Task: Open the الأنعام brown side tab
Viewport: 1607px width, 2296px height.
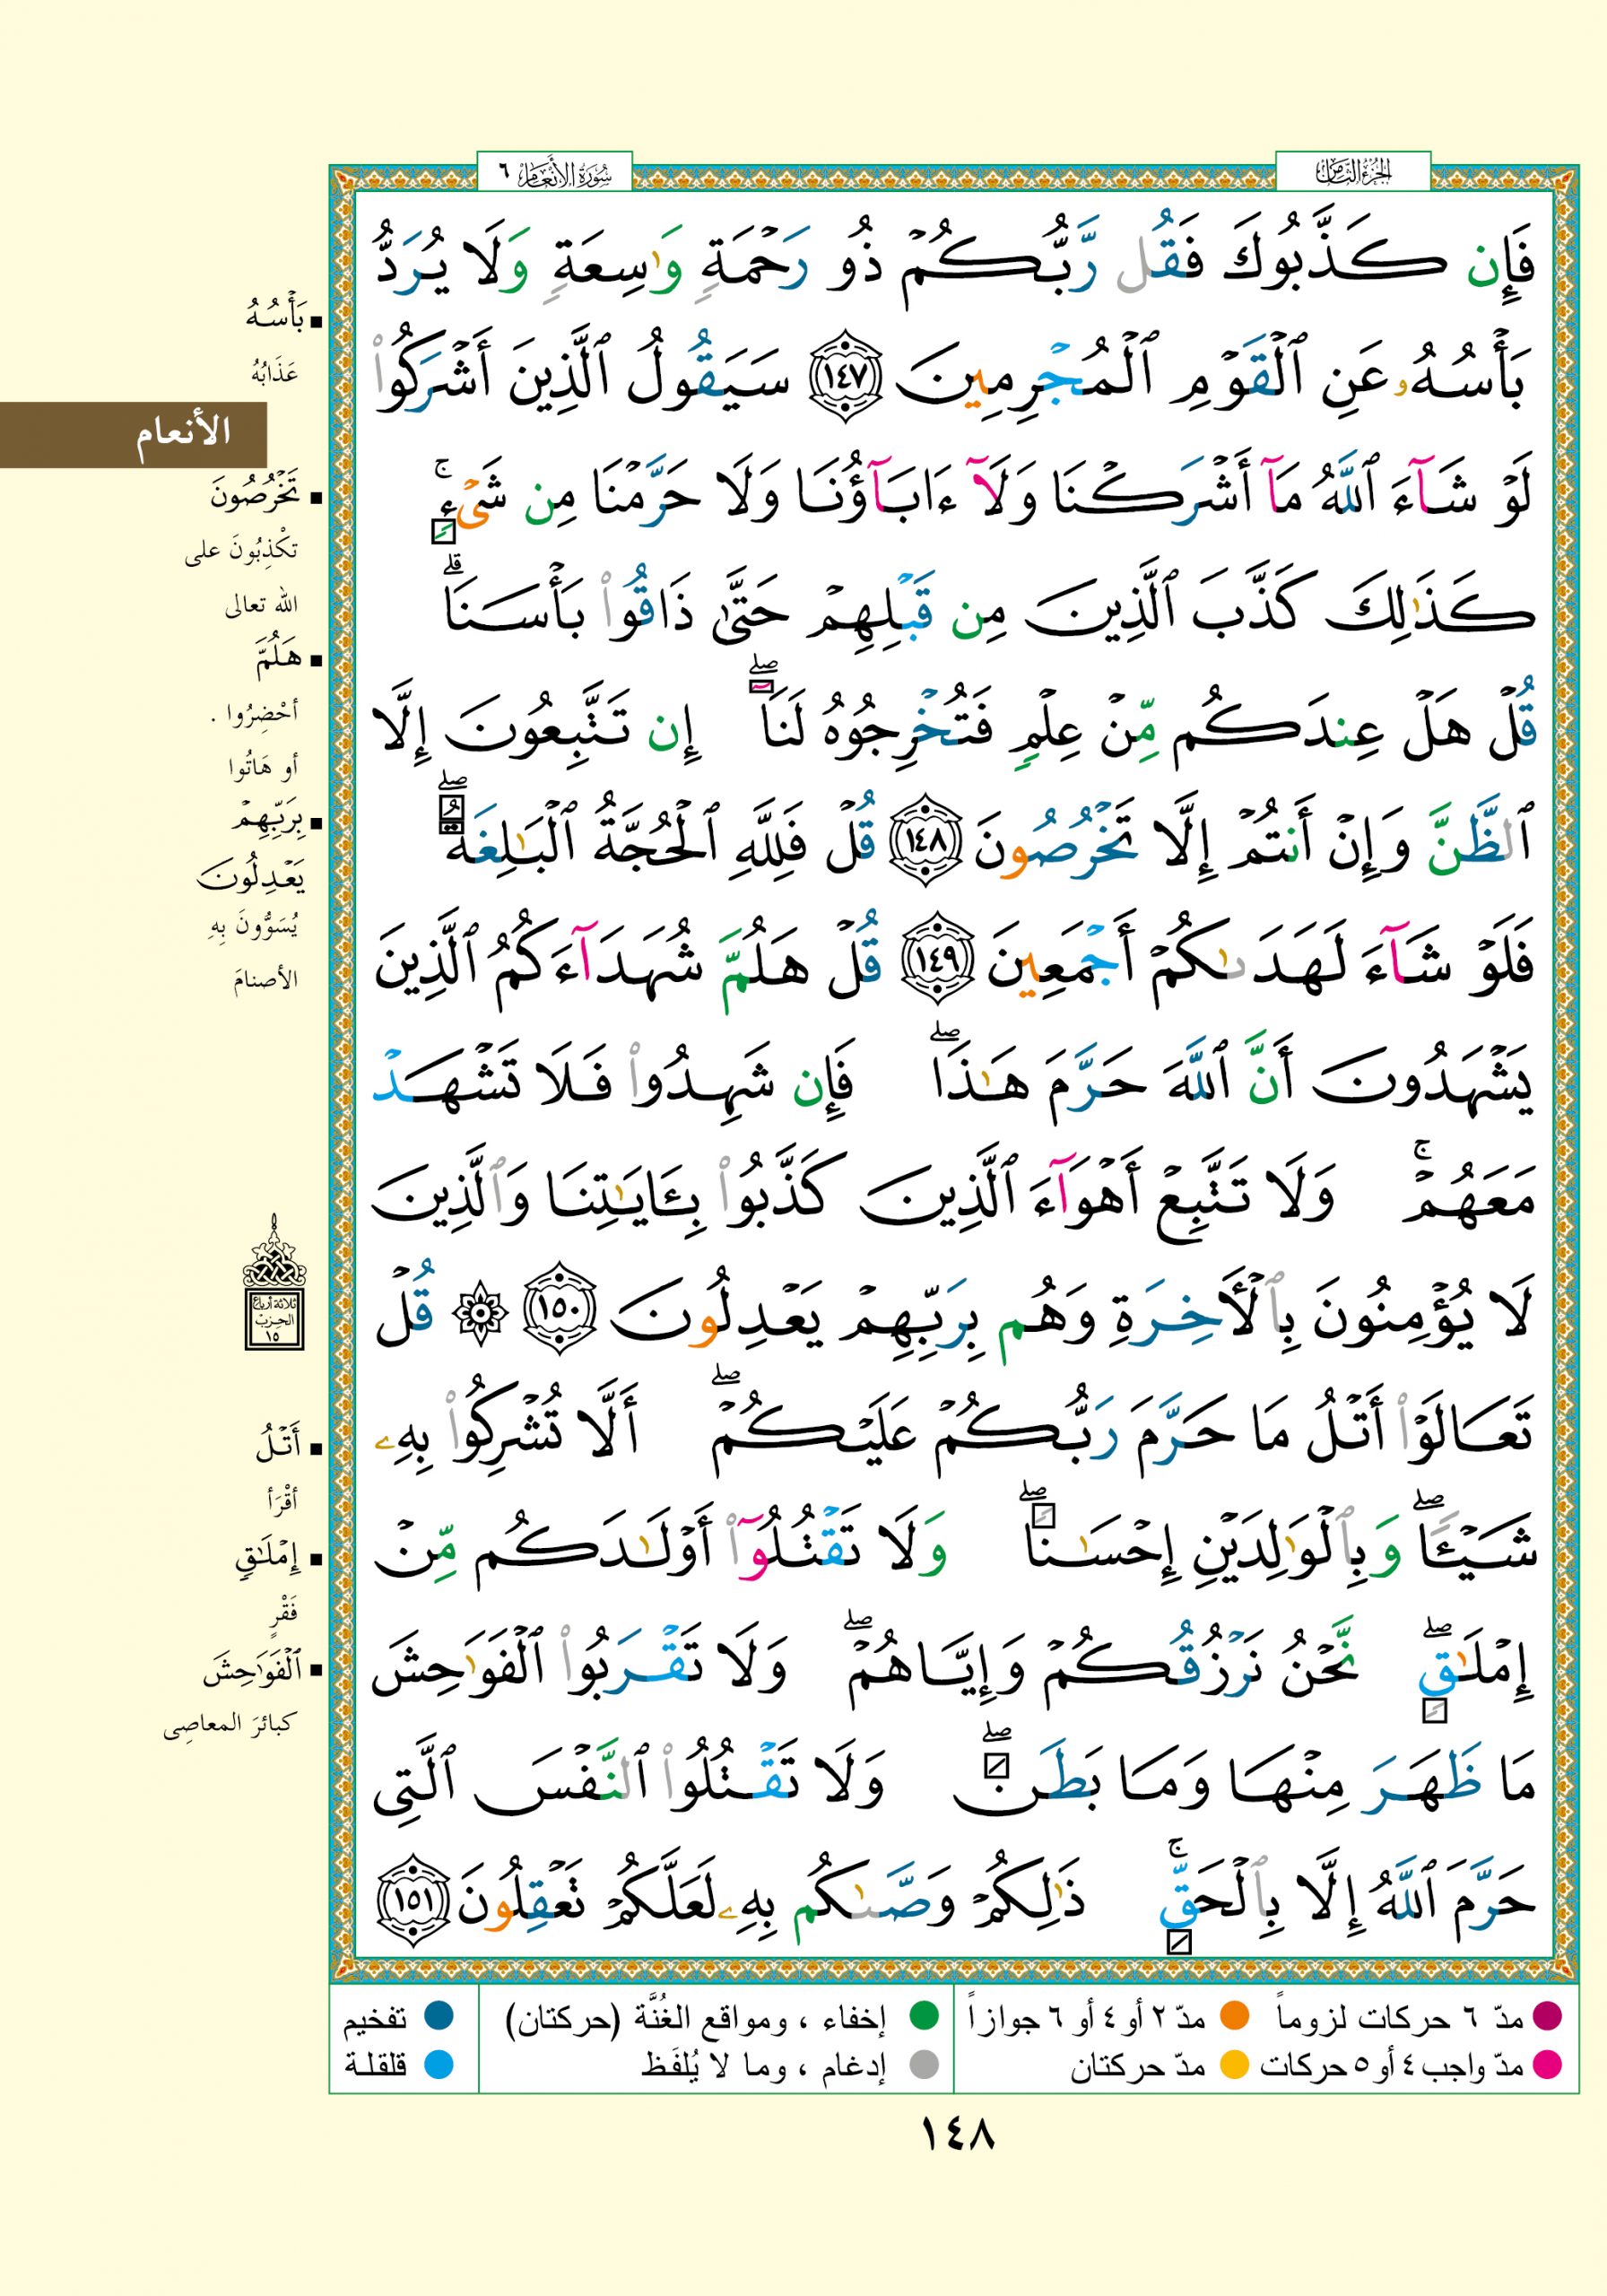Action: [134, 434]
